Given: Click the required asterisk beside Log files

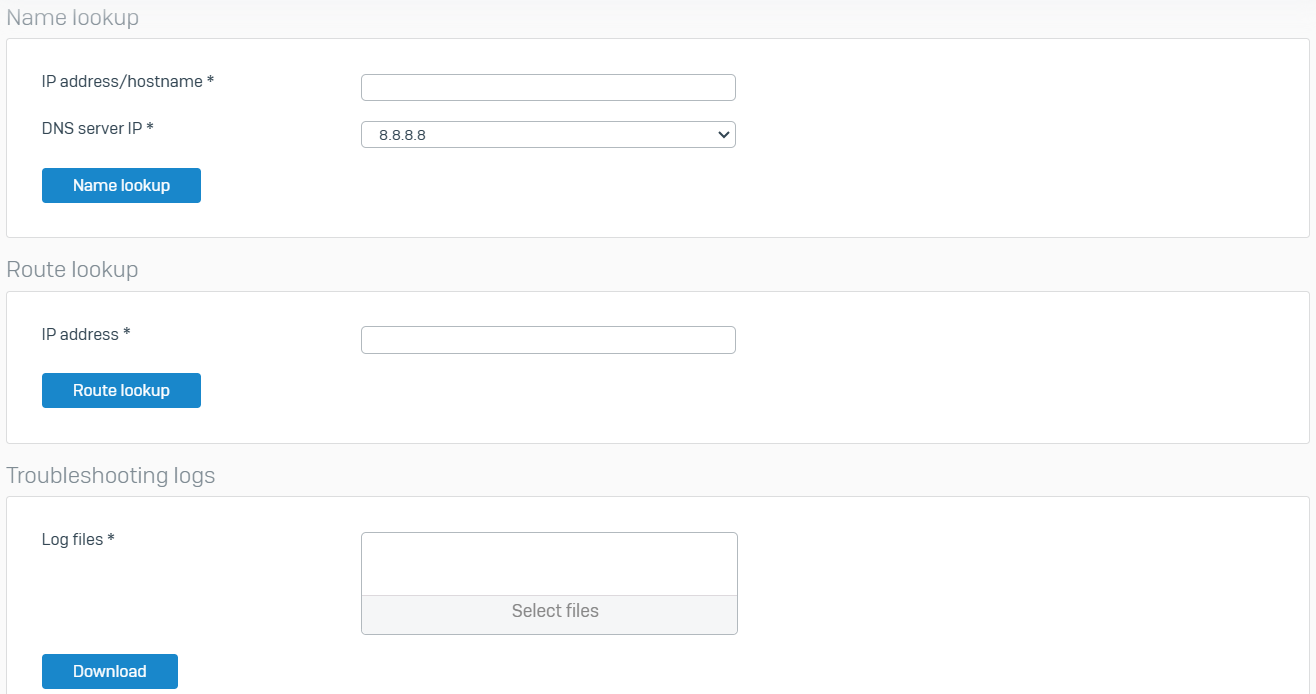Looking at the screenshot, I should click(111, 539).
